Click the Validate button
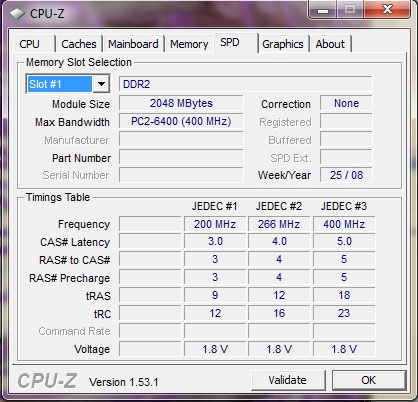 point(288,380)
